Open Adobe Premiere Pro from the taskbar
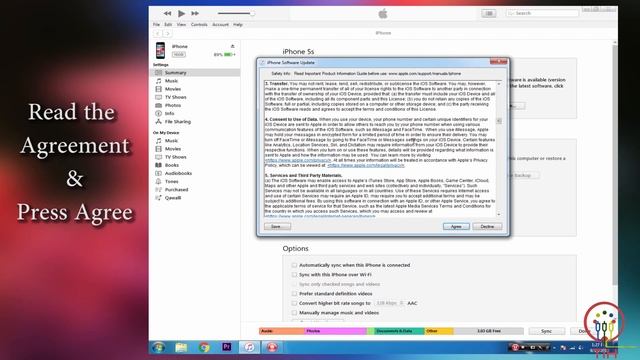Screen dimensions: 640x360 (x=227, y=347)
